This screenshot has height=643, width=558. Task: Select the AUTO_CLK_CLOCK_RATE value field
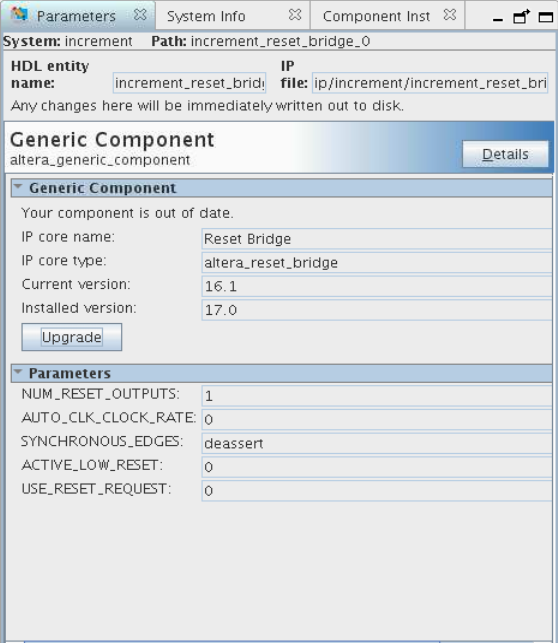tap(376, 420)
